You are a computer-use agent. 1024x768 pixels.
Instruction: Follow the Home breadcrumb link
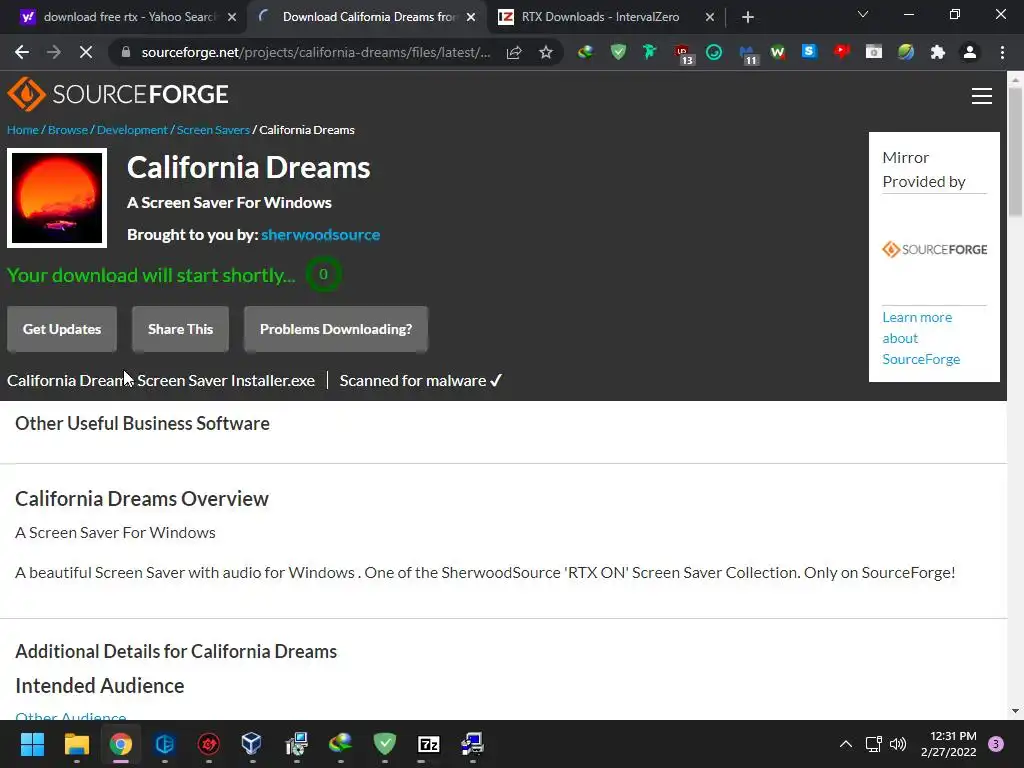[22, 129]
